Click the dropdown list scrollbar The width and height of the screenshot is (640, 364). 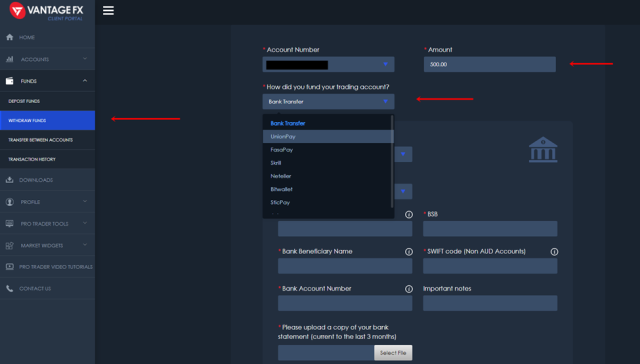point(392,161)
